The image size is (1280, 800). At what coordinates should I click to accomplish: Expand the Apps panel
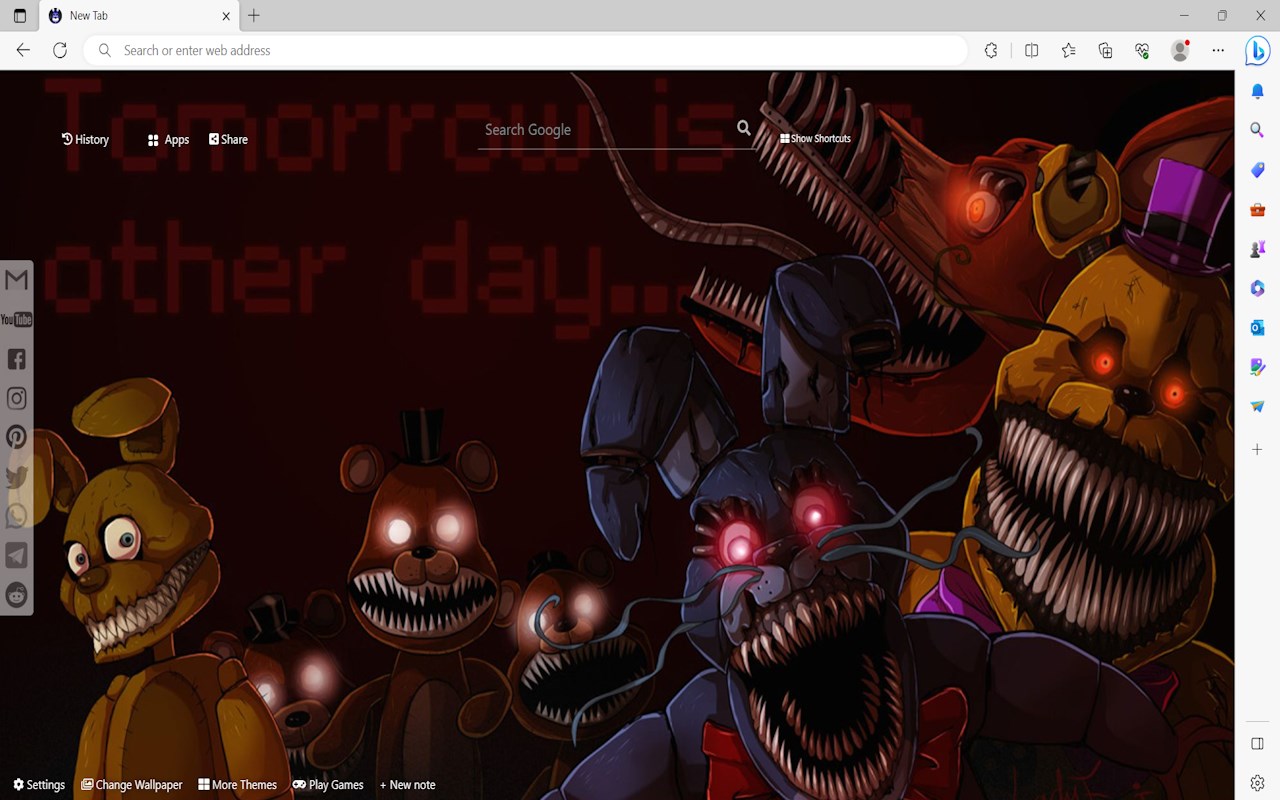167,139
